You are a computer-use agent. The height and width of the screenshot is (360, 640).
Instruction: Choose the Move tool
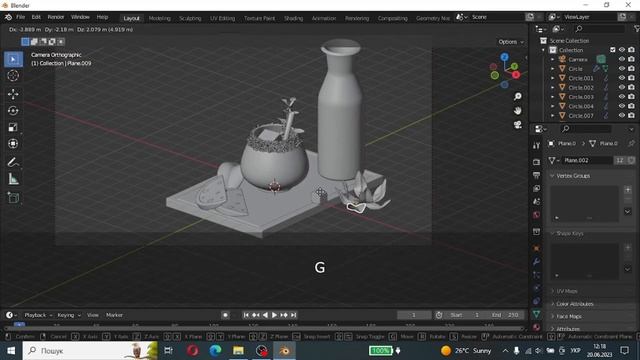(13, 94)
